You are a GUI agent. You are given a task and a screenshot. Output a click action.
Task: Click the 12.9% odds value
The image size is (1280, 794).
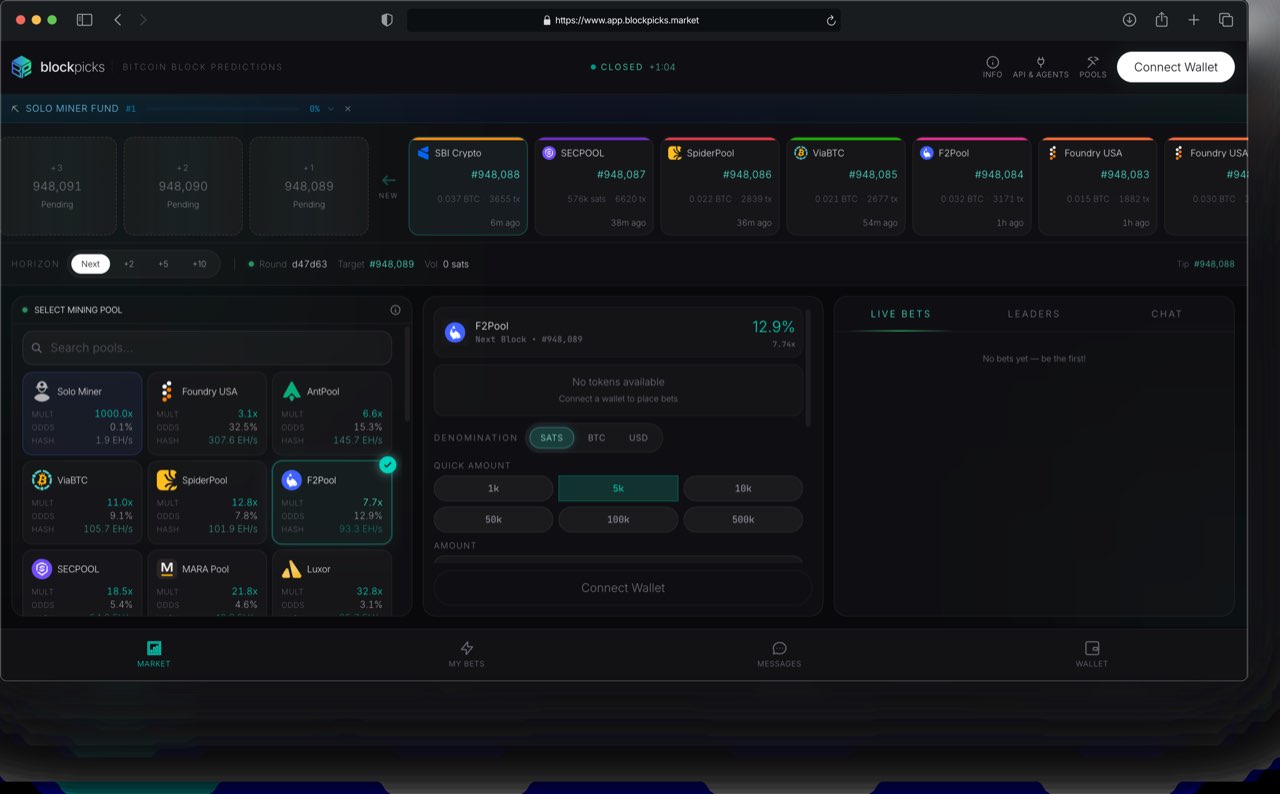point(773,326)
